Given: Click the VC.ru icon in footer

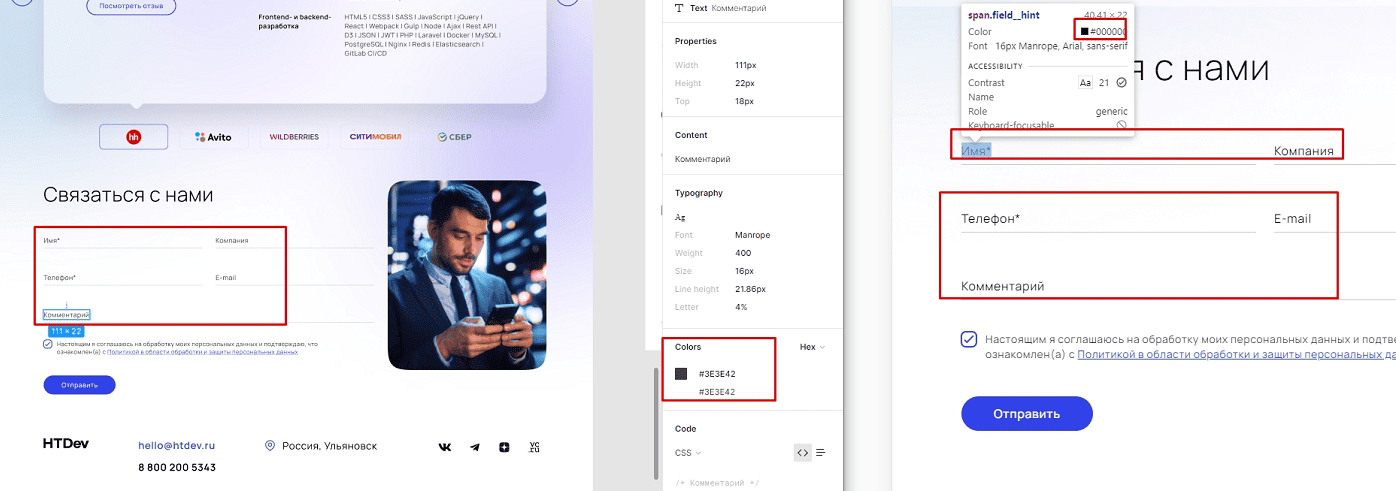Looking at the screenshot, I should tap(534, 447).
